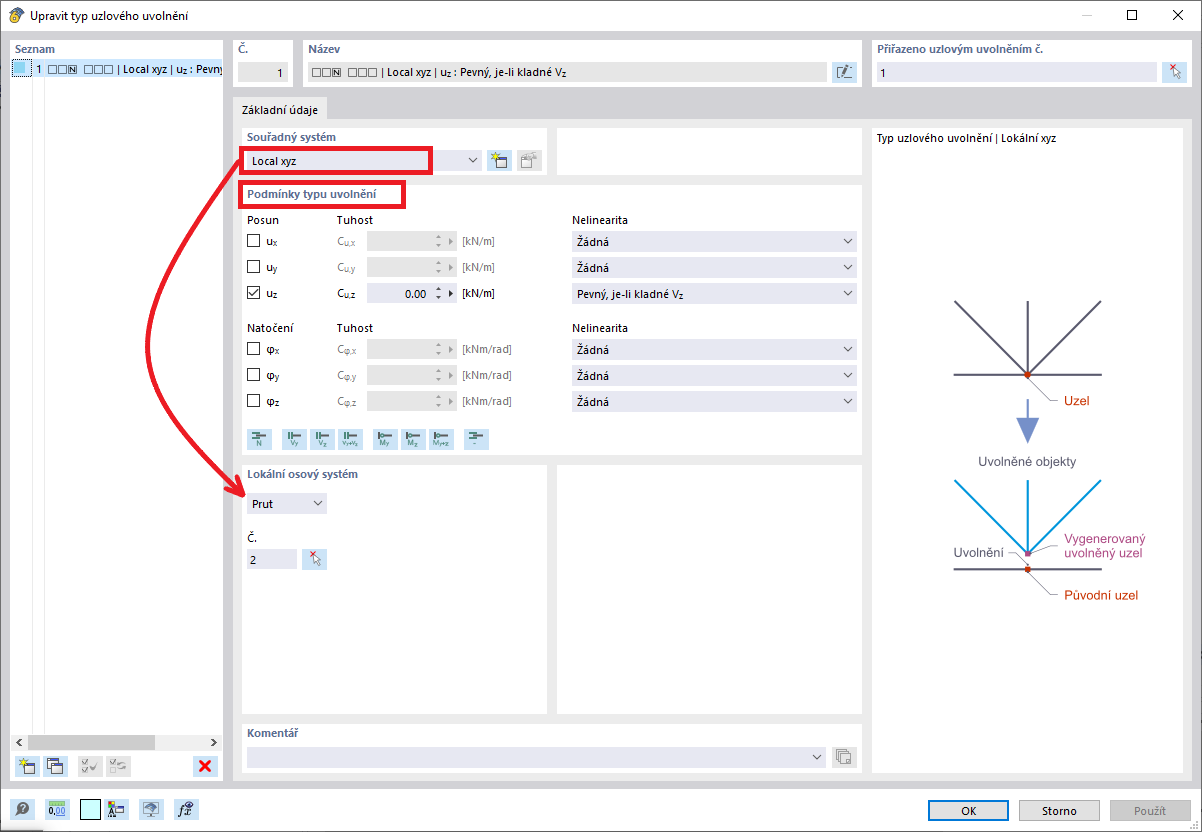Edit the name with the pencil icon
This screenshot has width=1202, height=832.
[844, 72]
